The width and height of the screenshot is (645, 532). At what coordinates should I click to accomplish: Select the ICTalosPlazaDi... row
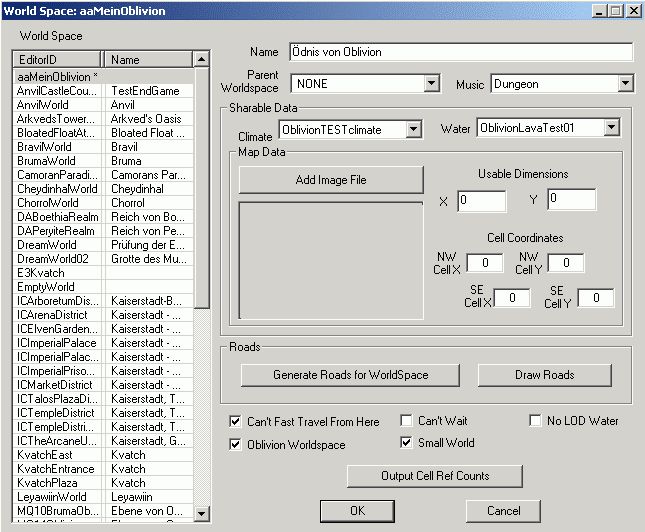104,399
